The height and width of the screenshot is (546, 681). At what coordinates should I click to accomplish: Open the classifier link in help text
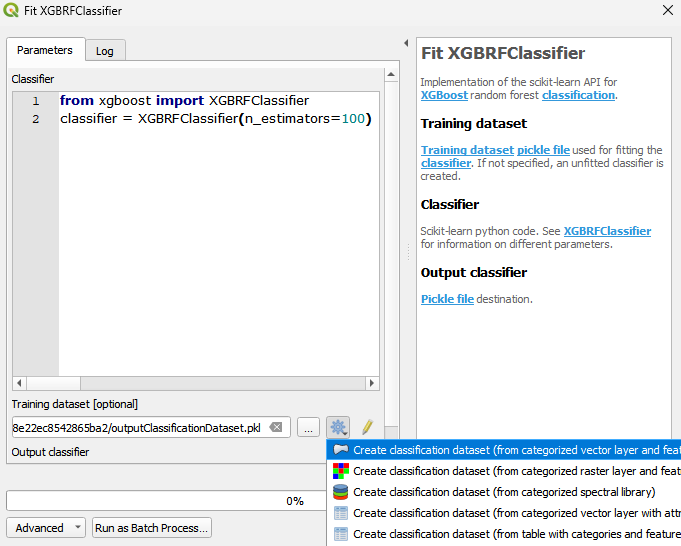click(x=446, y=163)
